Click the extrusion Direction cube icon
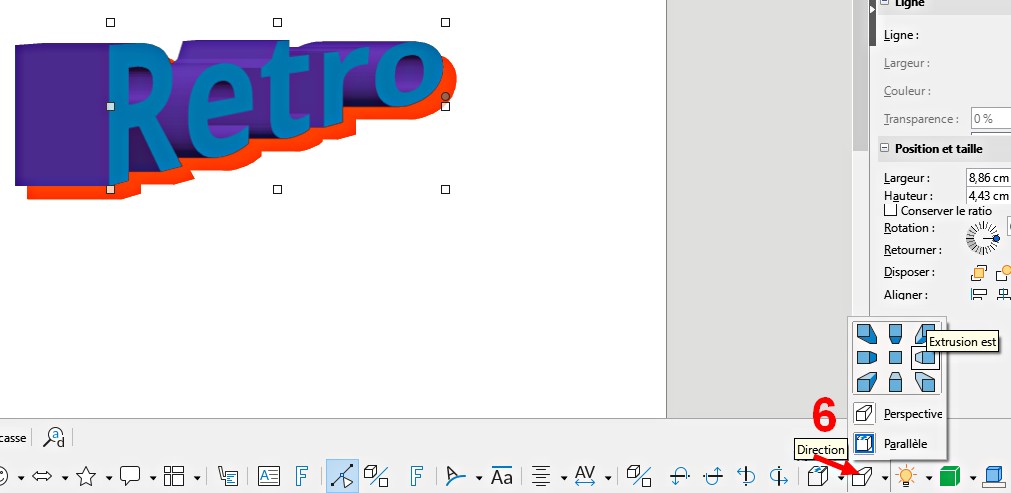Viewport: 1011px width, 493px height. point(862,477)
